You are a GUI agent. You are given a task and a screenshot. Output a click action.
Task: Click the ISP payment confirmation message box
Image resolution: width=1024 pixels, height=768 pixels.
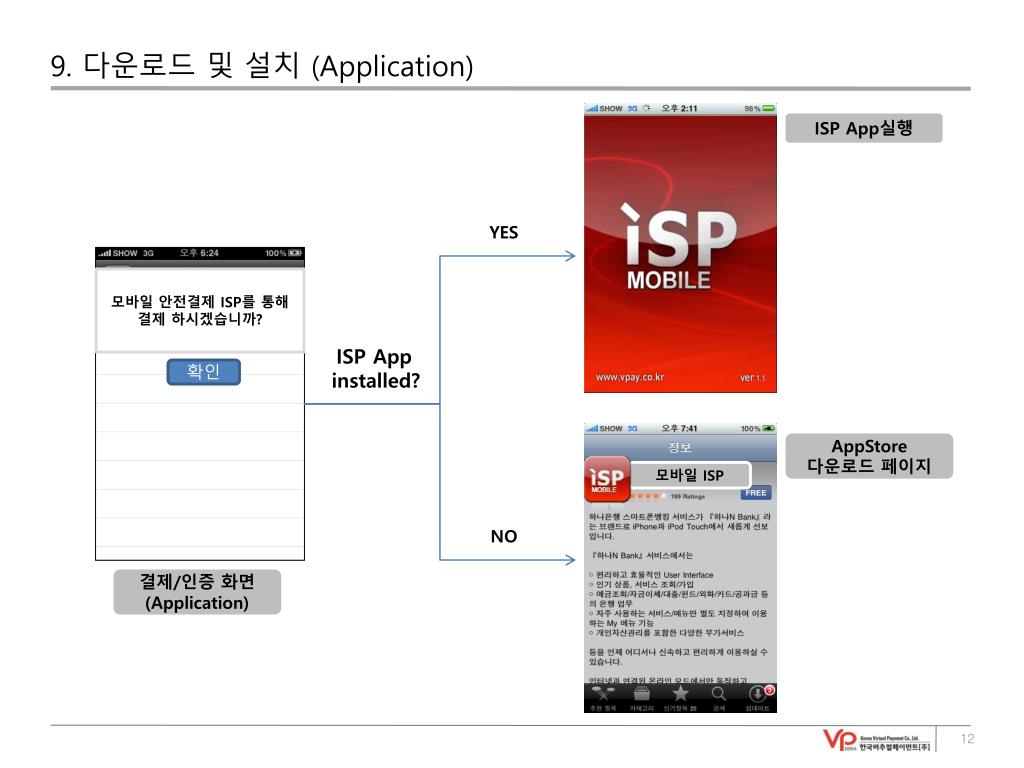point(200,310)
